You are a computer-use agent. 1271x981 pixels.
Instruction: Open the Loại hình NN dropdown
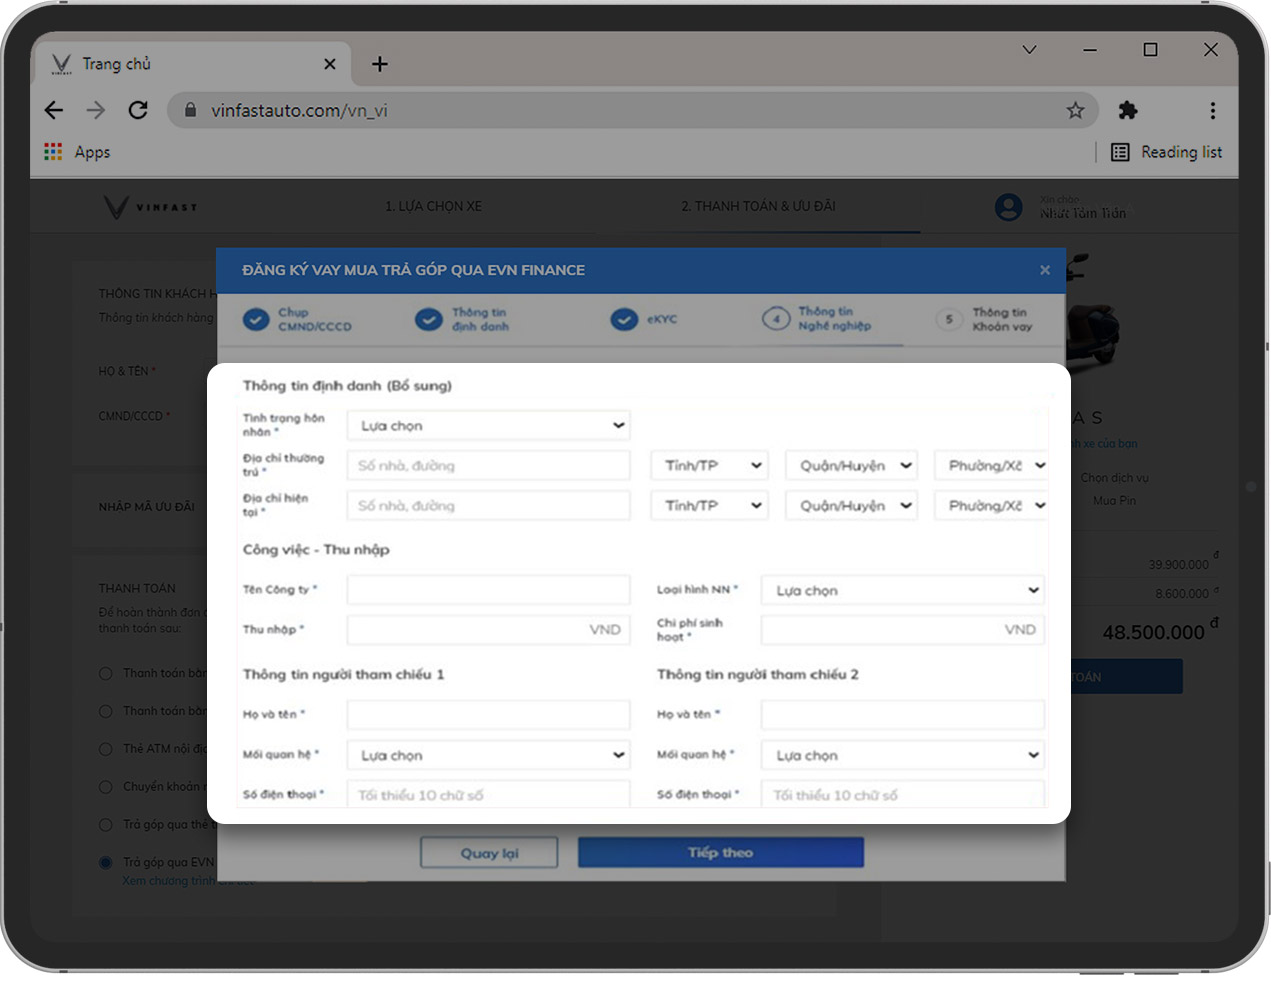tap(903, 590)
